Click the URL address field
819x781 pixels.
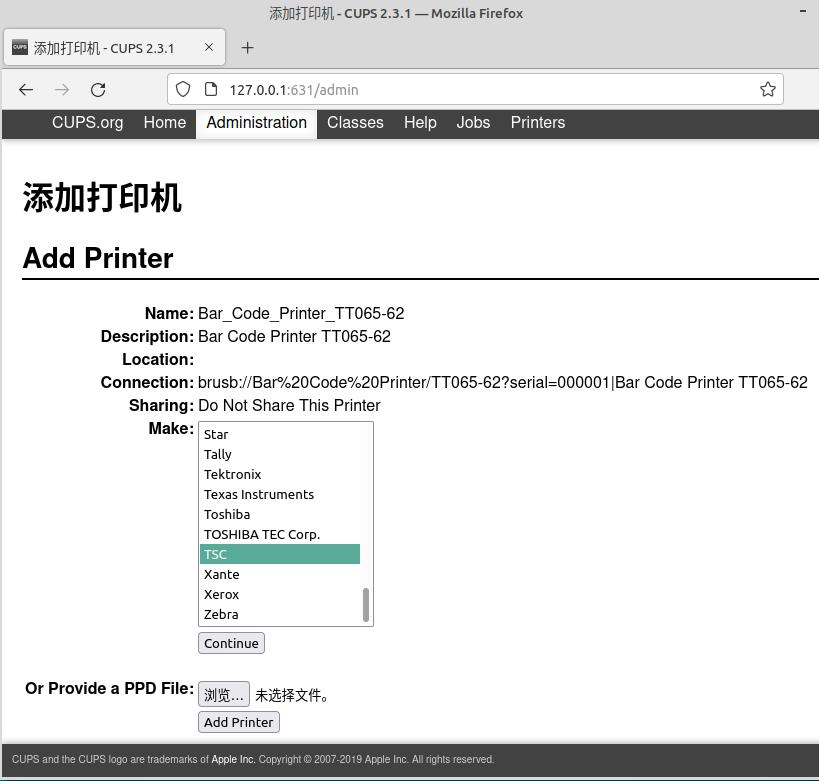click(x=475, y=89)
